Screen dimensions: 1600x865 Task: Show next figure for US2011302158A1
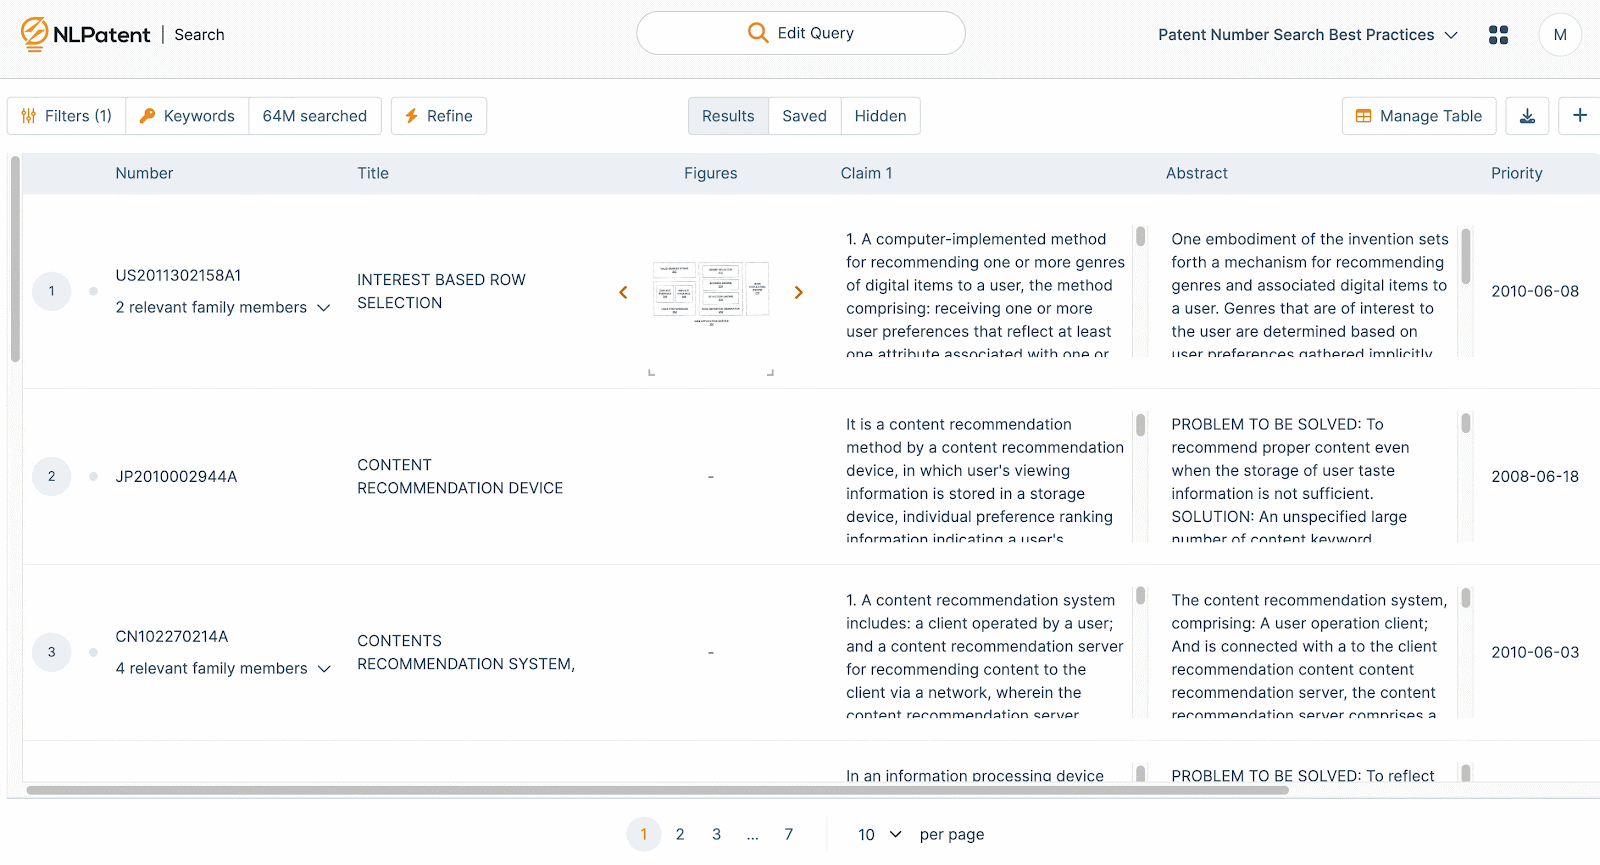tap(798, 292)
